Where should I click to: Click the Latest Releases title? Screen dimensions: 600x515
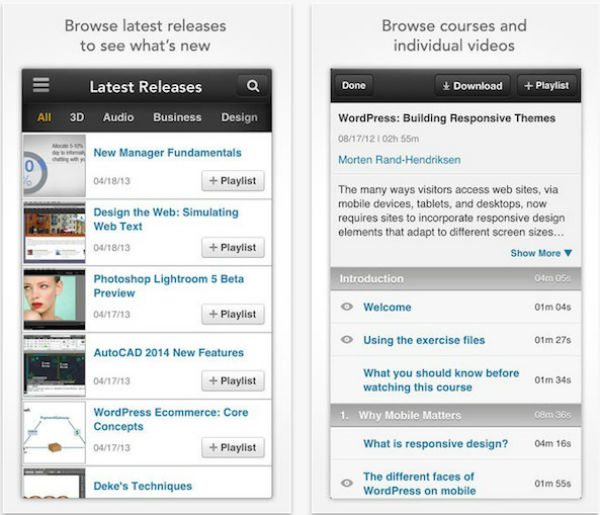click(146, 87)
